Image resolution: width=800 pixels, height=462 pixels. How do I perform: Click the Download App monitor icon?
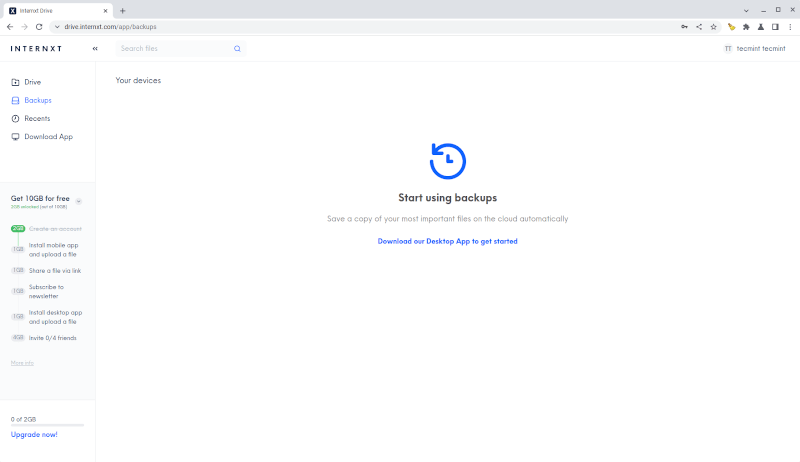point(15,137)
